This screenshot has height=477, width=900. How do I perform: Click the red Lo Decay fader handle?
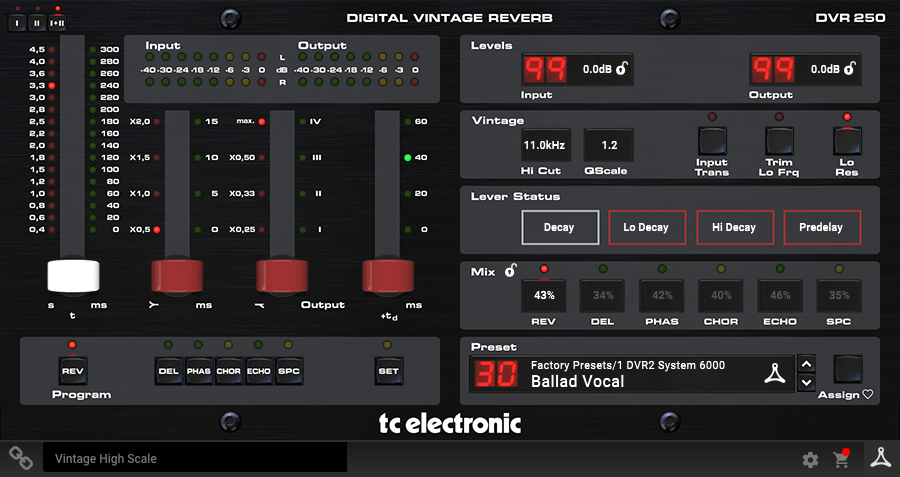coord(177,276)
